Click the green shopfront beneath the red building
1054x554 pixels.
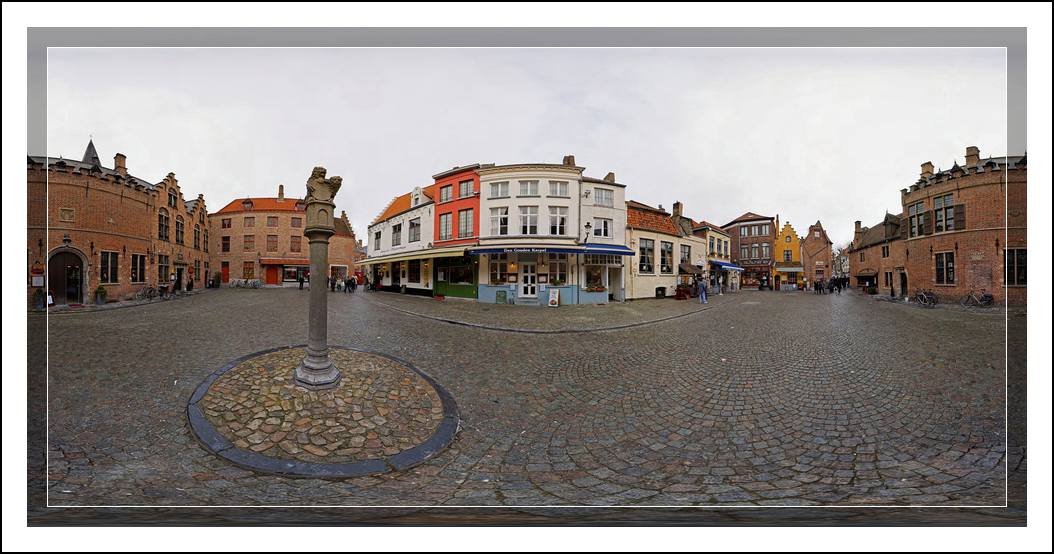point(455,277)
